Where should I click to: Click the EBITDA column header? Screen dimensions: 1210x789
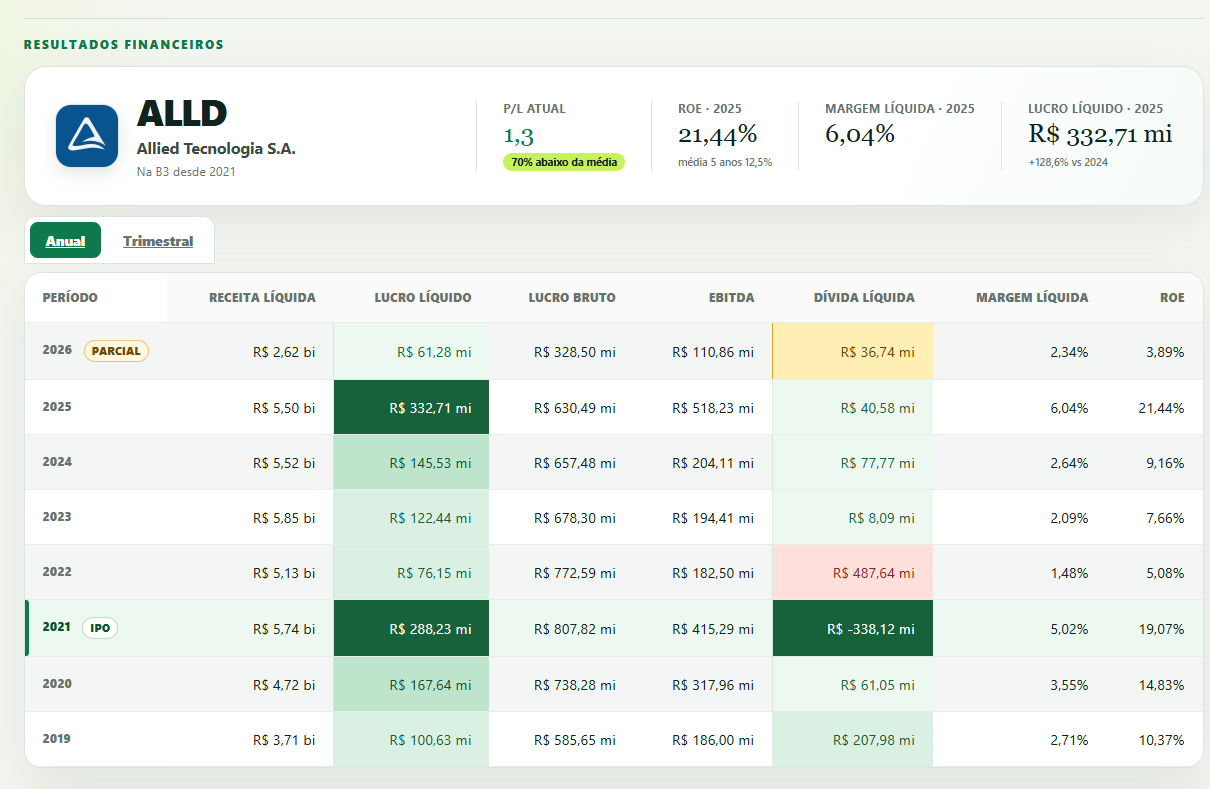pyautogui.click(x=732, y=297)
